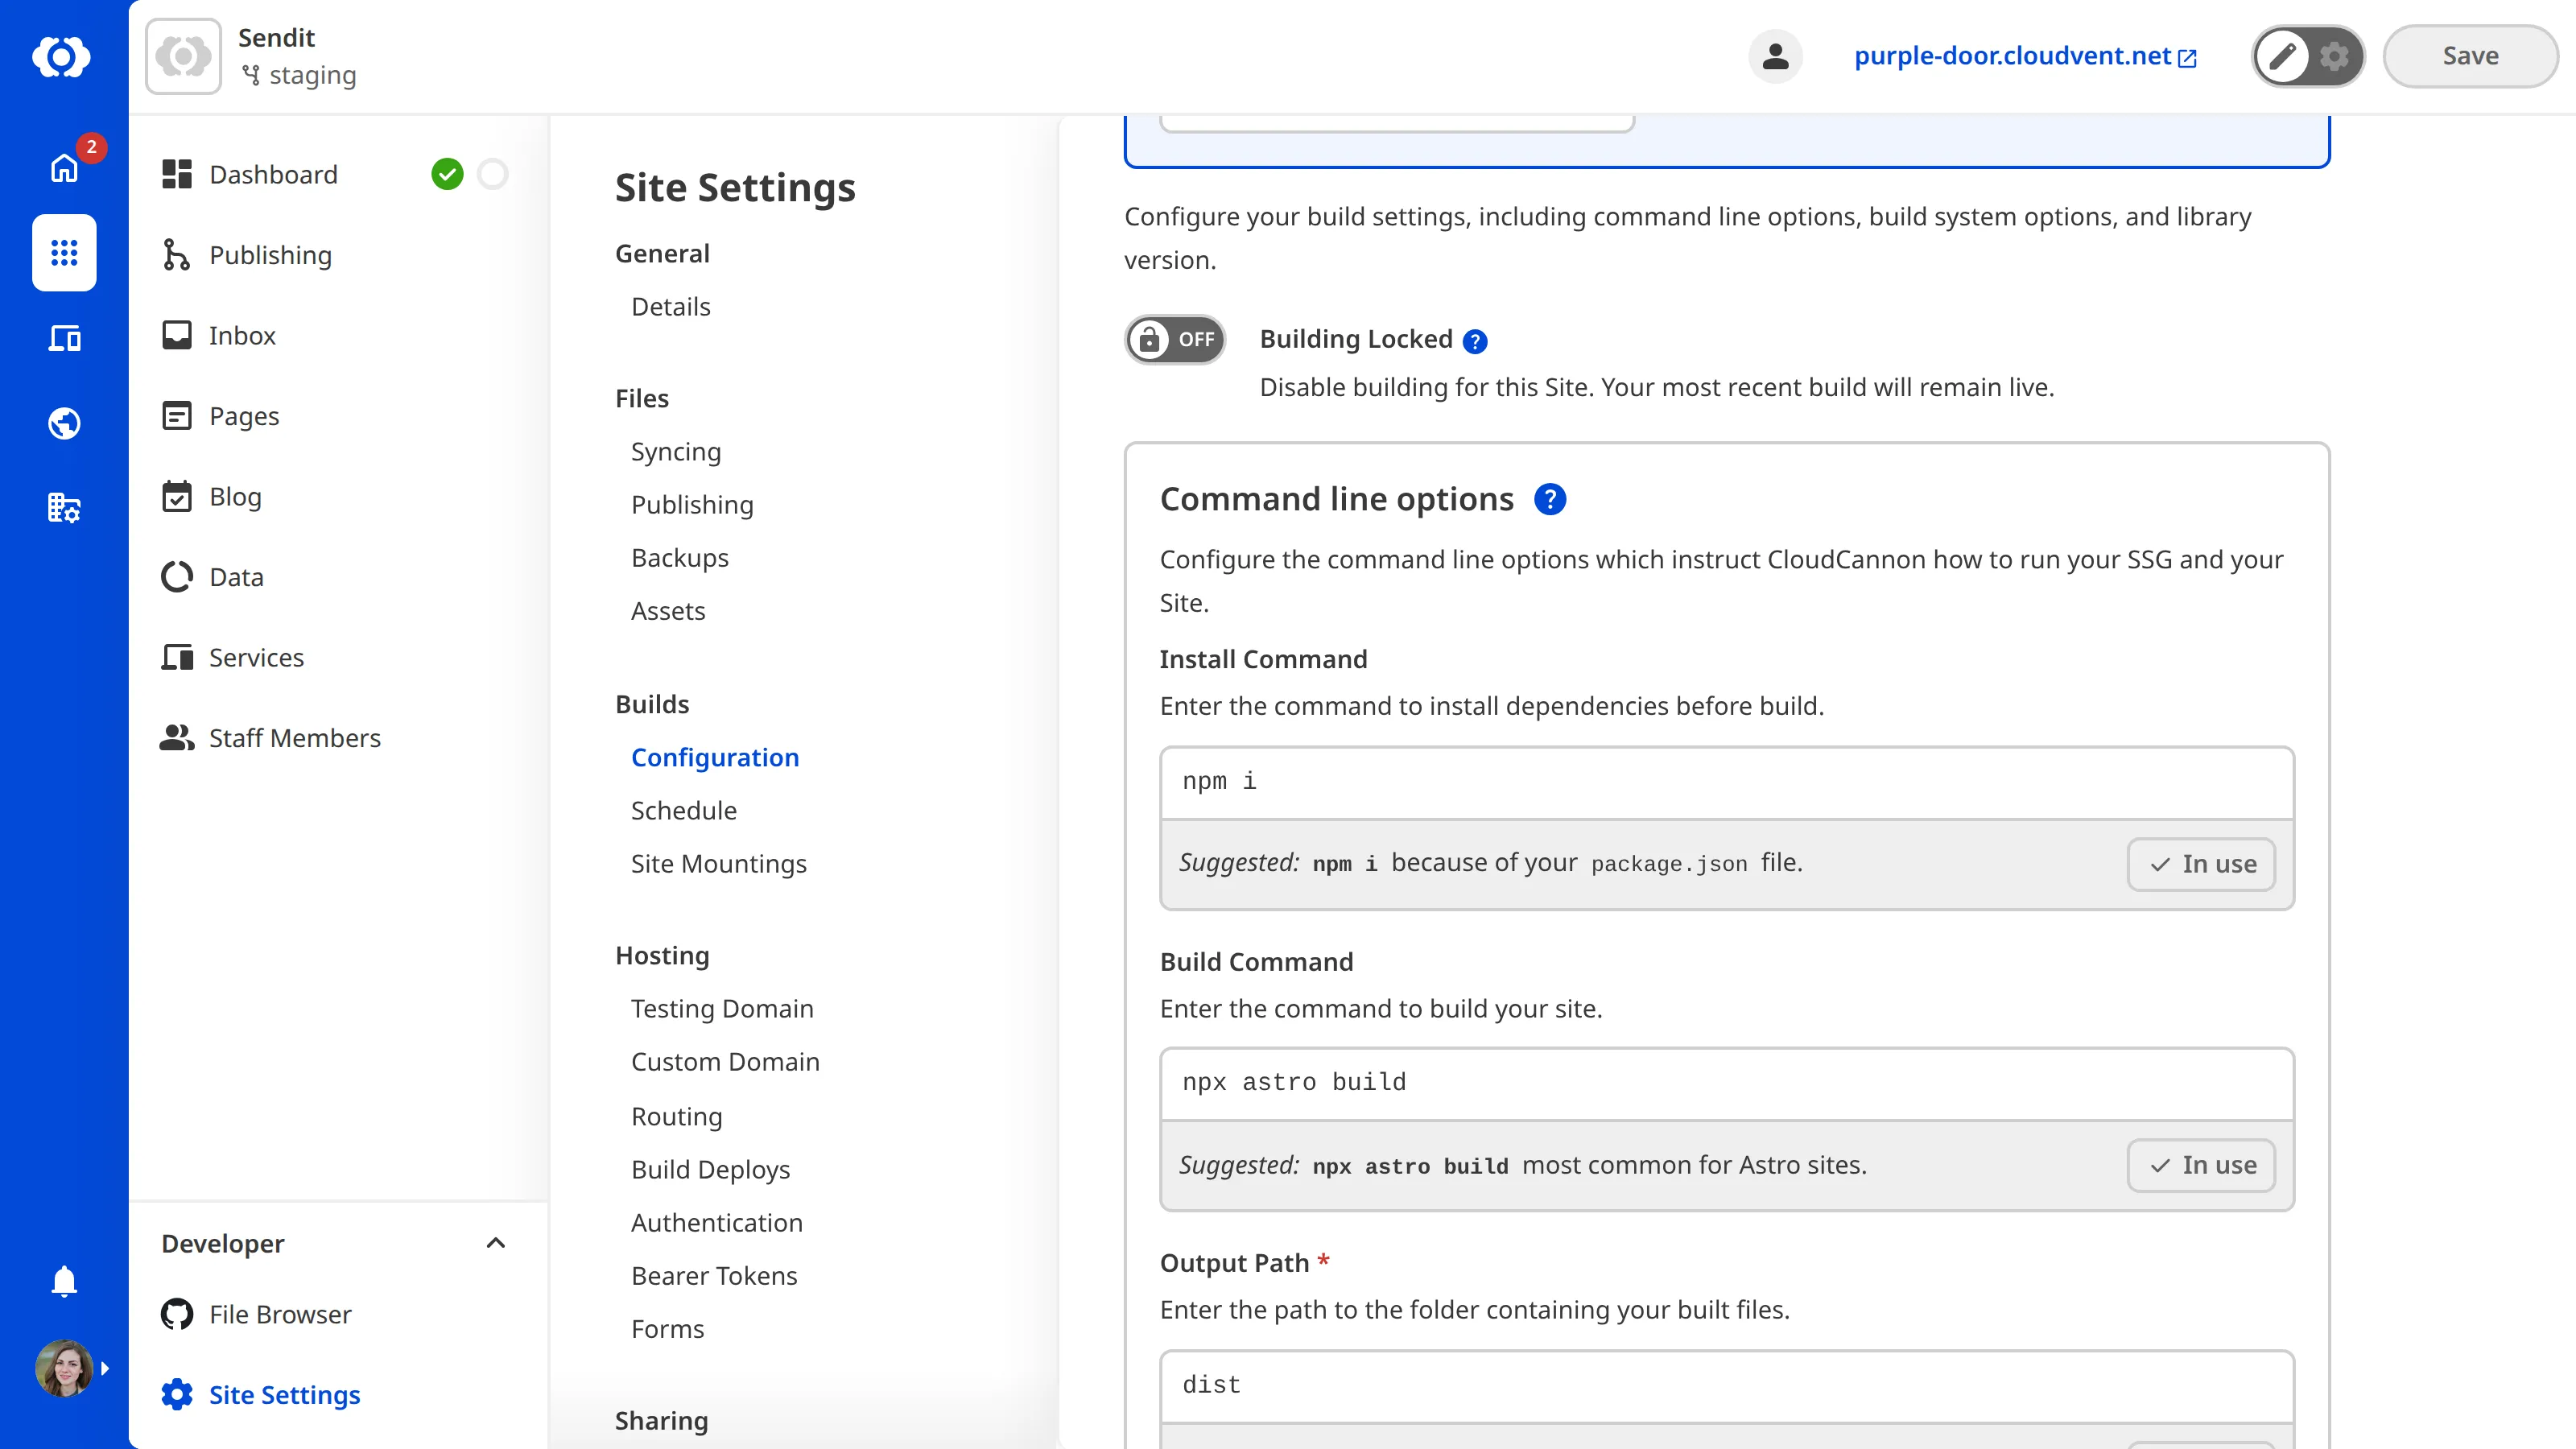
Task: Open the organization settings building icon
Action: 64,508
